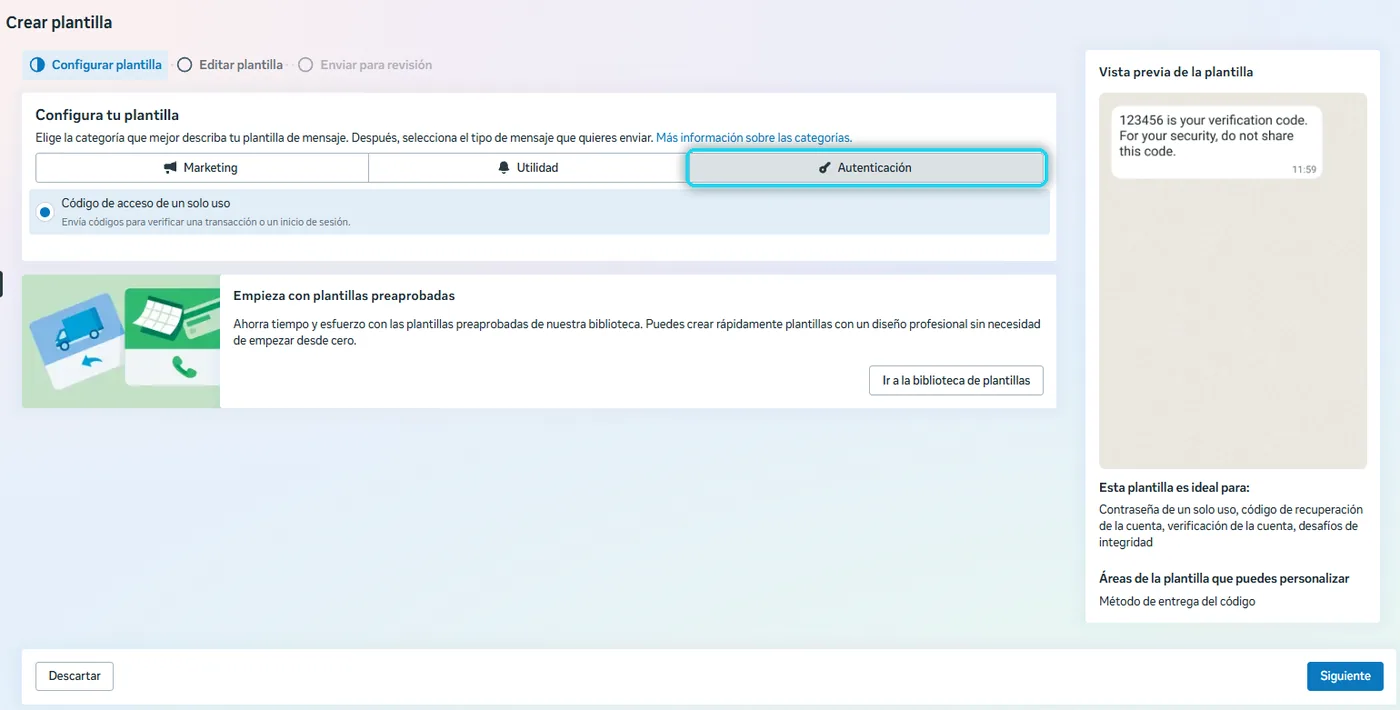Click the calendar icon in the illustration
The height and width of the screenshot is (710, 1400).
[x=161, y=316]
